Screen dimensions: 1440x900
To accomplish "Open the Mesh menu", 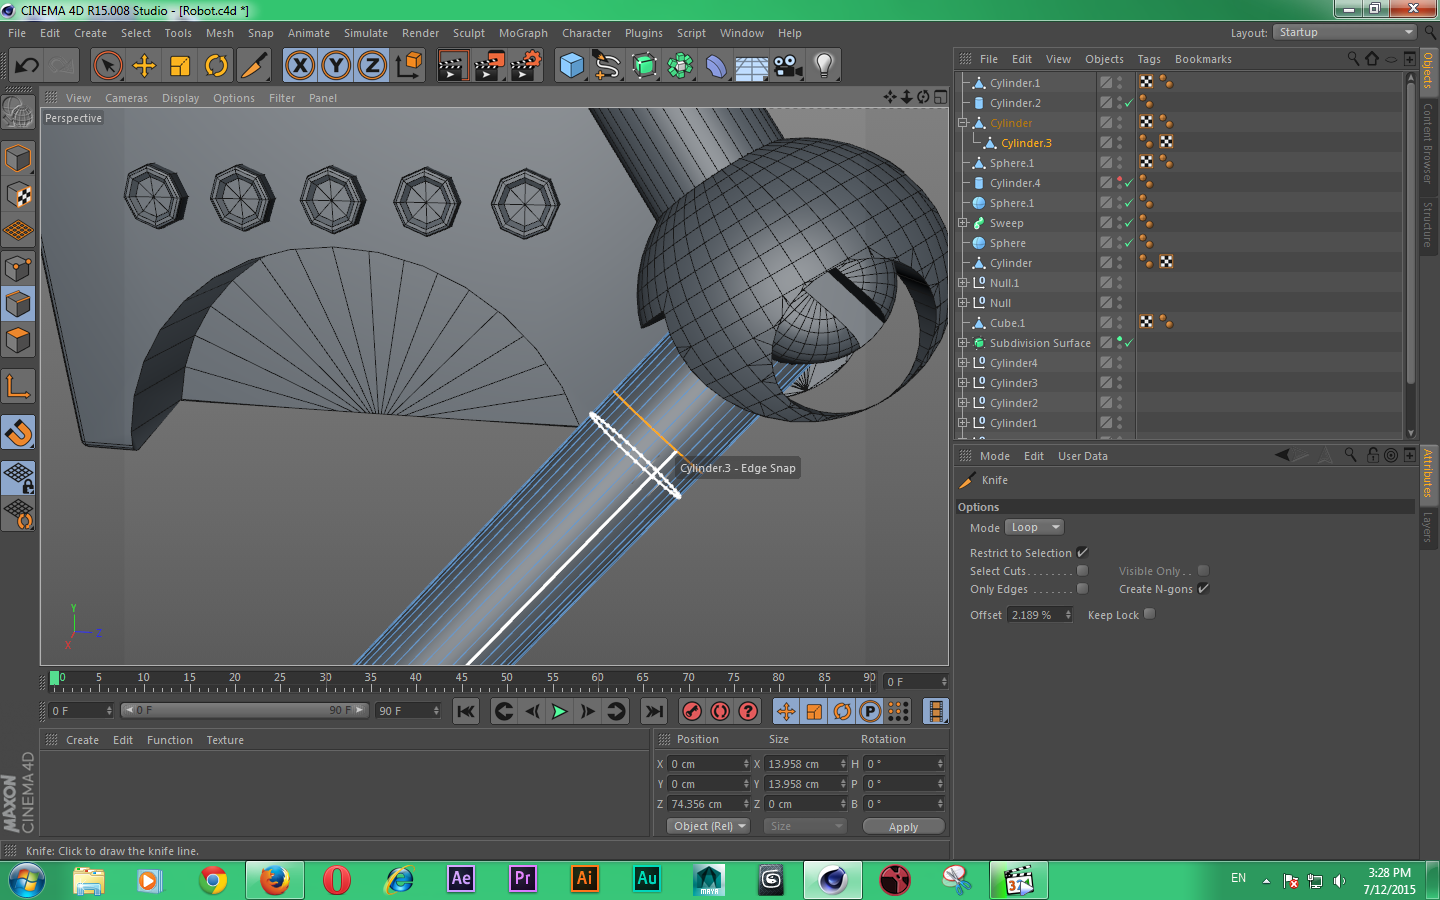I will 220,33.
